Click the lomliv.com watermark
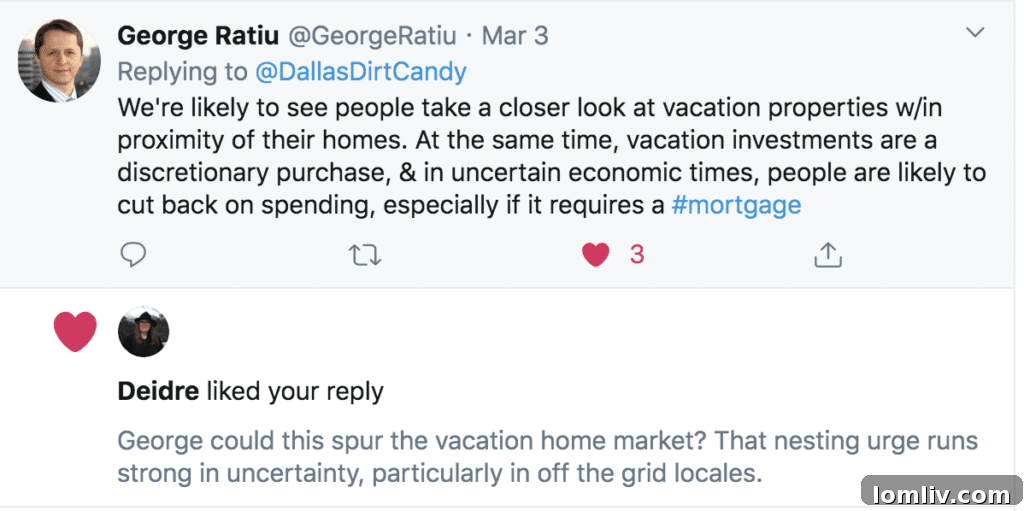The height and width of the screenshot is (511, 1024). pos(941,493)
